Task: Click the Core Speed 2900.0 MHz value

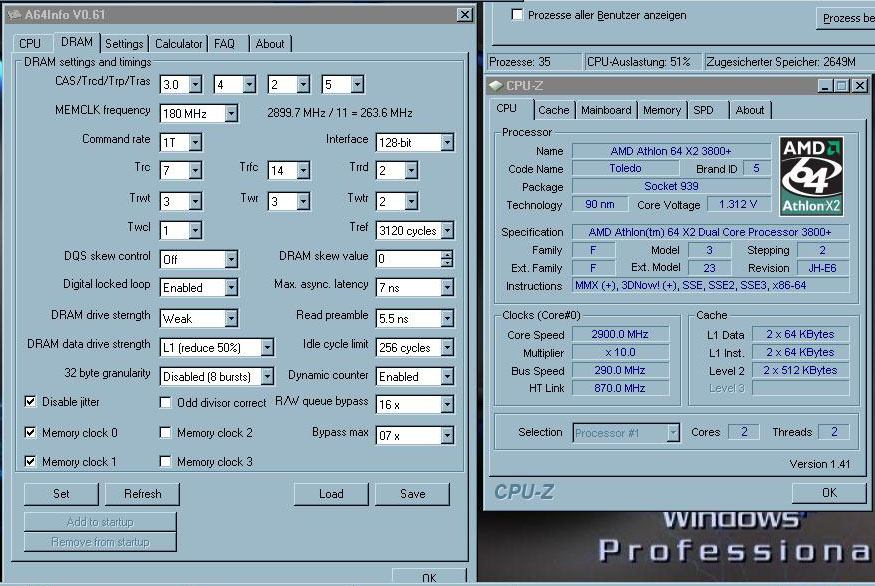Action: pyautogui.click(x=620, y=334)
